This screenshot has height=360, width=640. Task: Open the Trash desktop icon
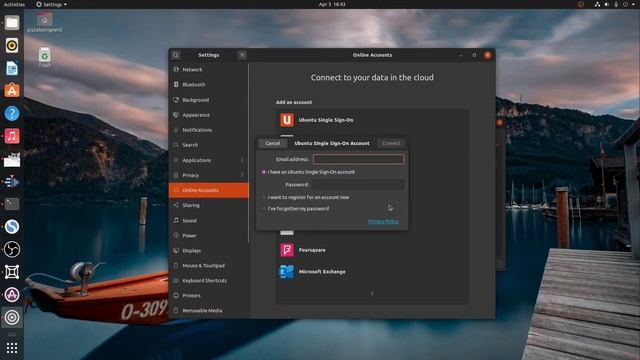click(44, 57)
